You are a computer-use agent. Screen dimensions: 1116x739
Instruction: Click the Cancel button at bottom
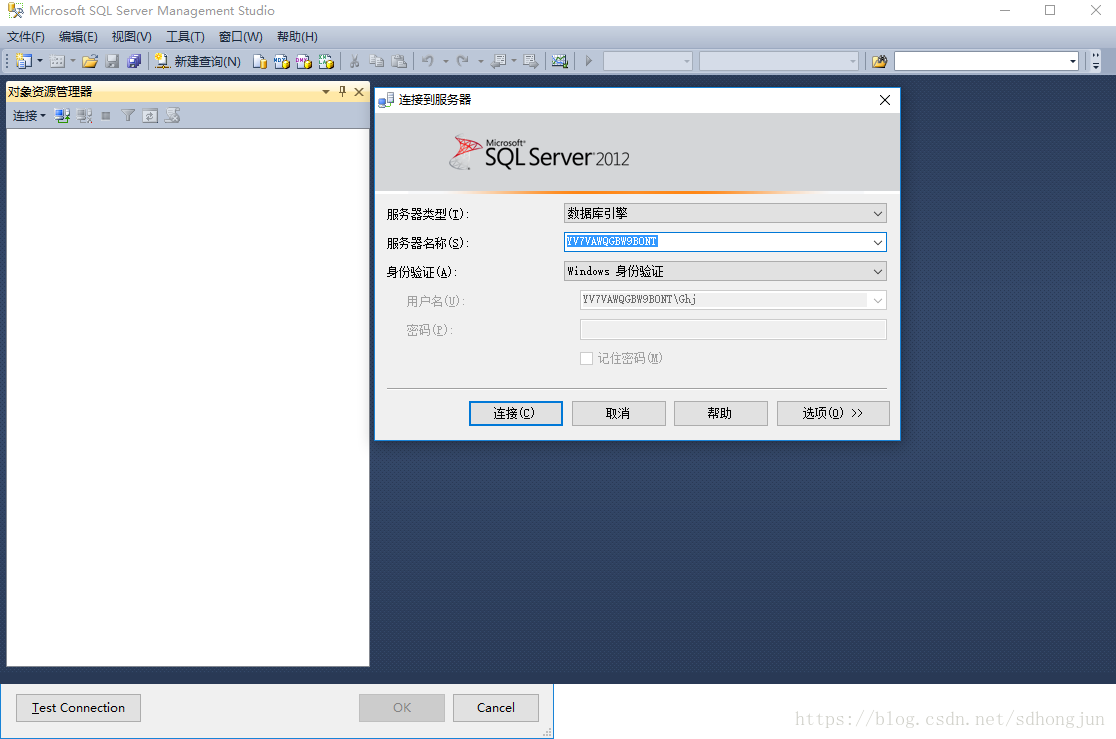point(496,708)
